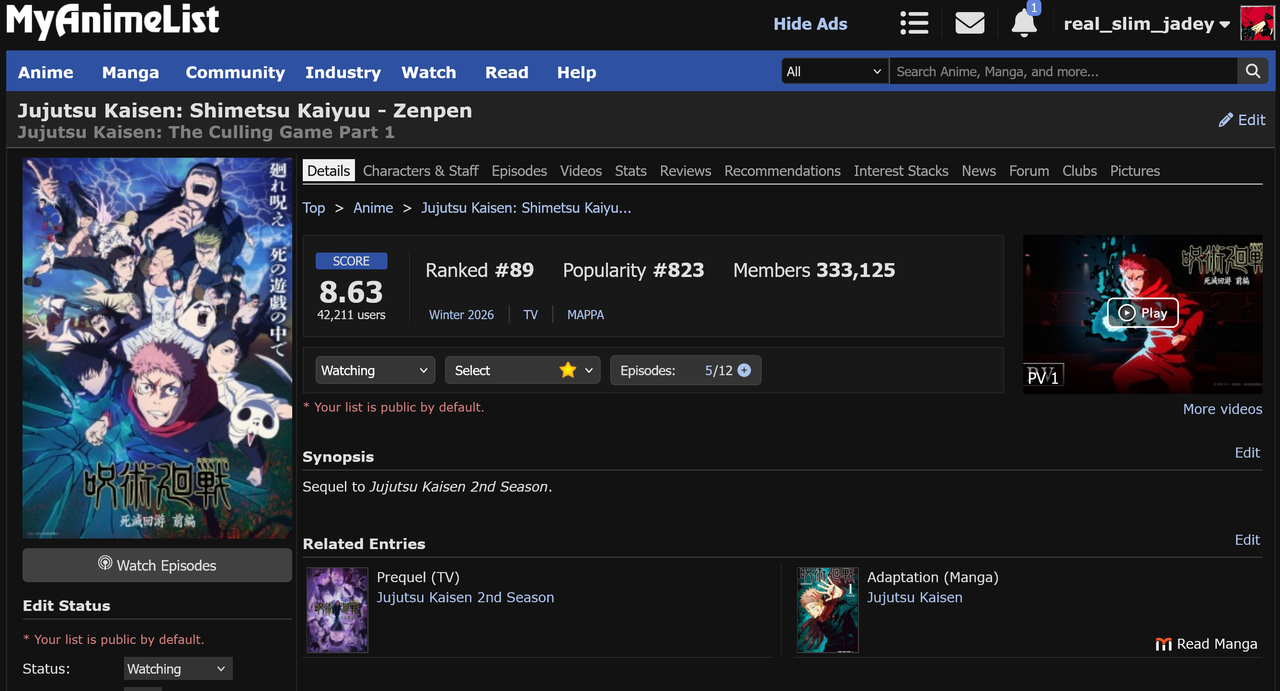Switch to the Videos tab
The height and width of the screenshot is (691, 1280).
coord(581,171)
